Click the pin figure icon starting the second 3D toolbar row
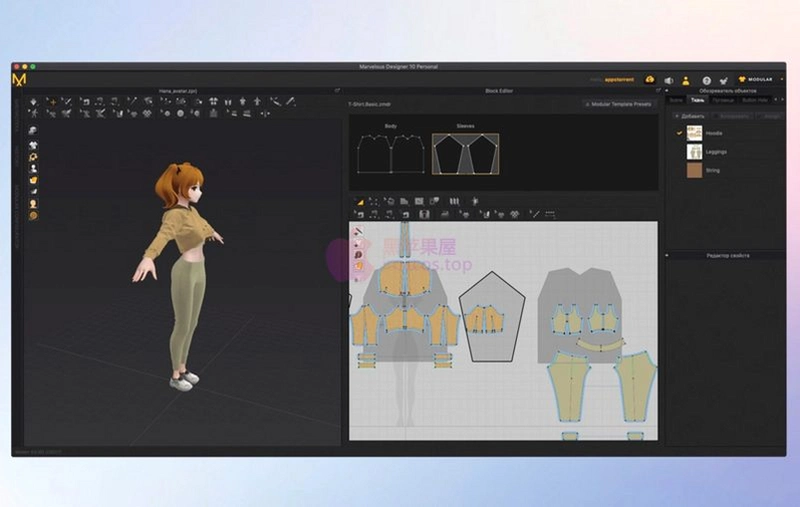 pyautogui.click(x=34, y=113)
